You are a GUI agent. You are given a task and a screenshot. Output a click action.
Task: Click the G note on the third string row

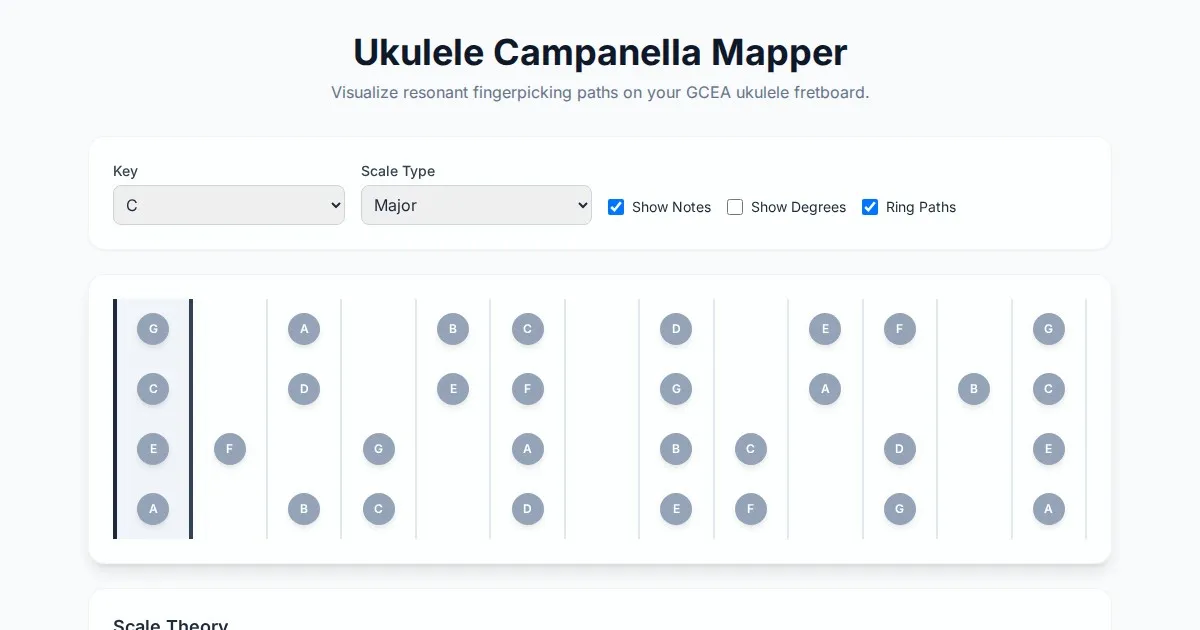379,449
